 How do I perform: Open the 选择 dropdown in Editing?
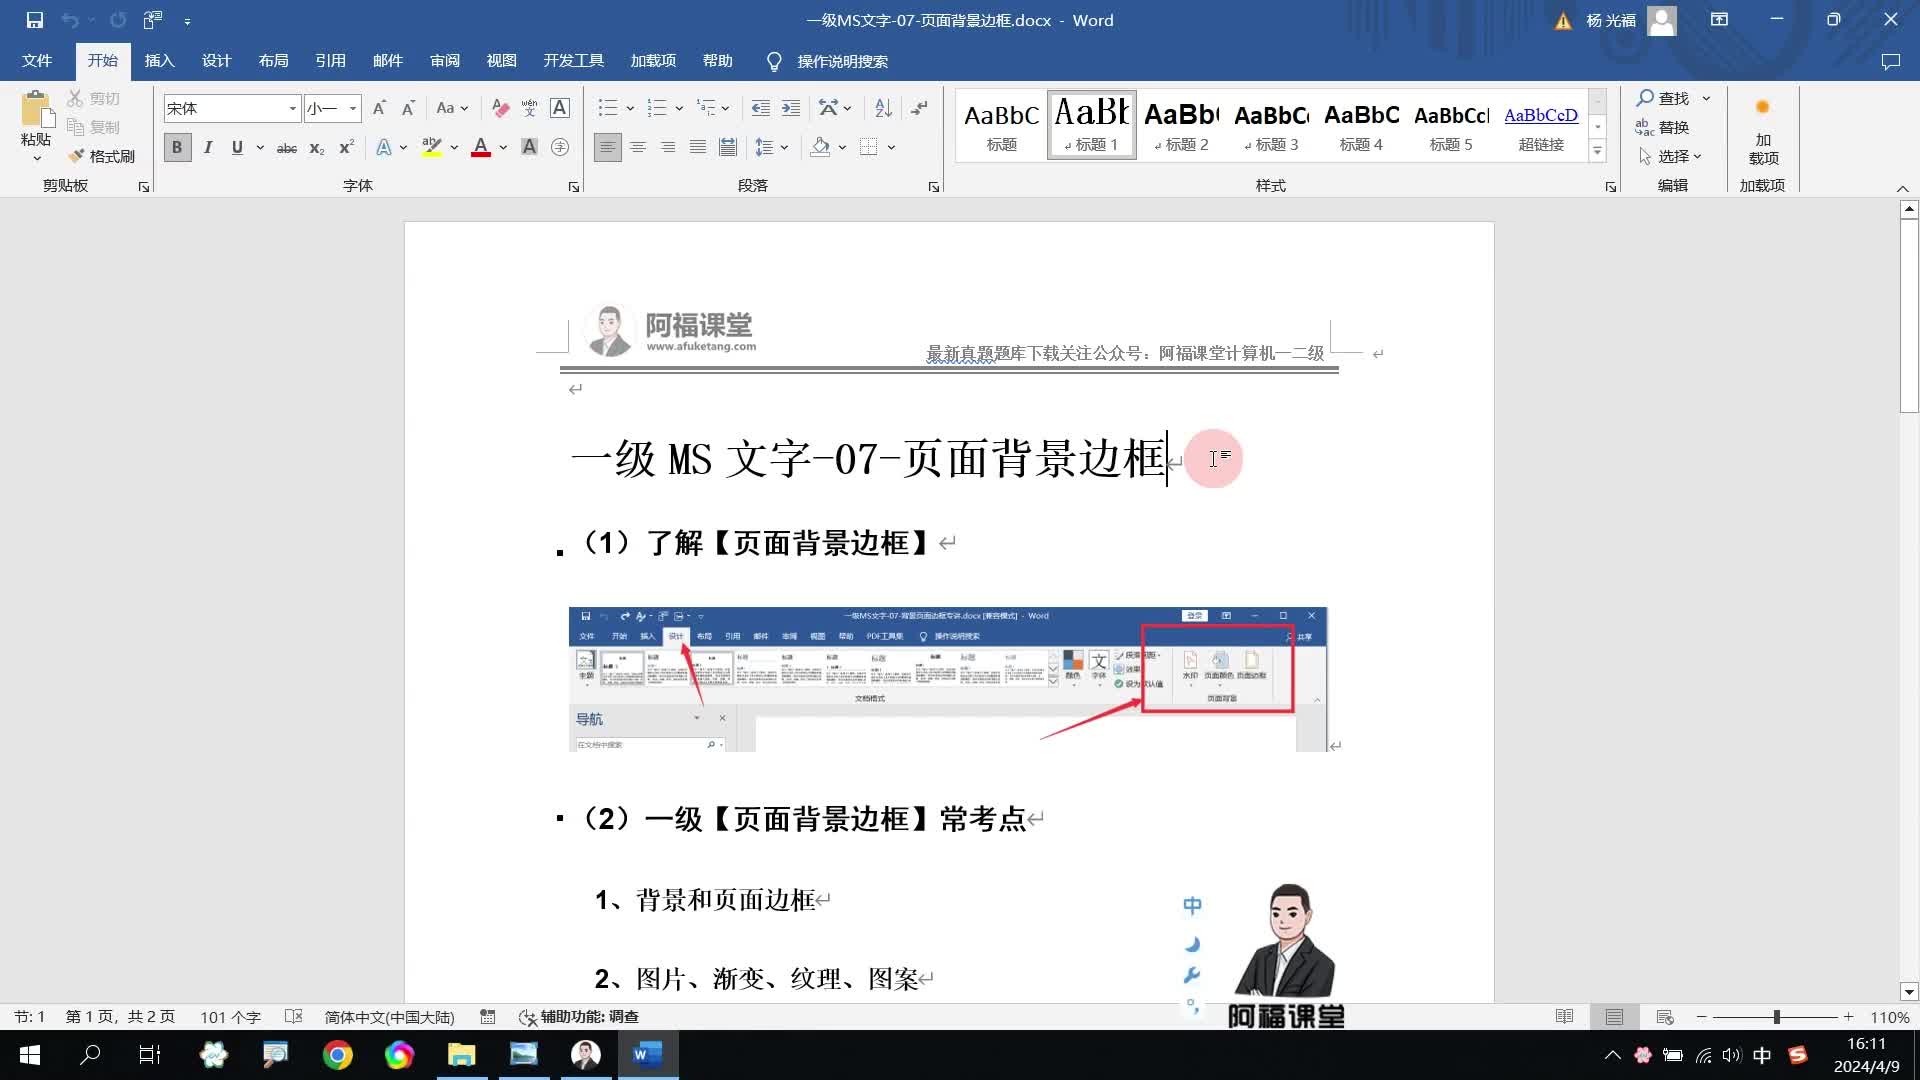click(1670, 156)
